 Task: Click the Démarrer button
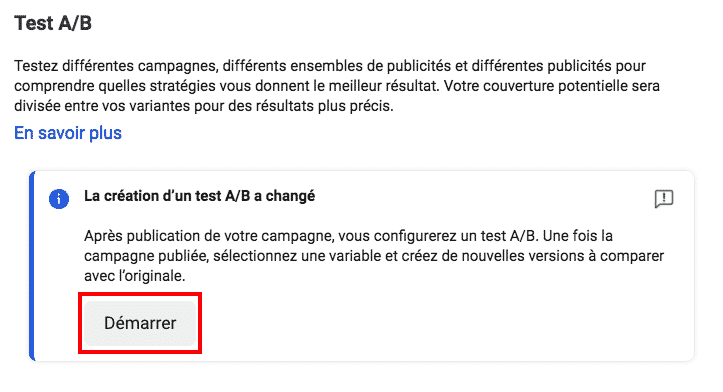140,323
